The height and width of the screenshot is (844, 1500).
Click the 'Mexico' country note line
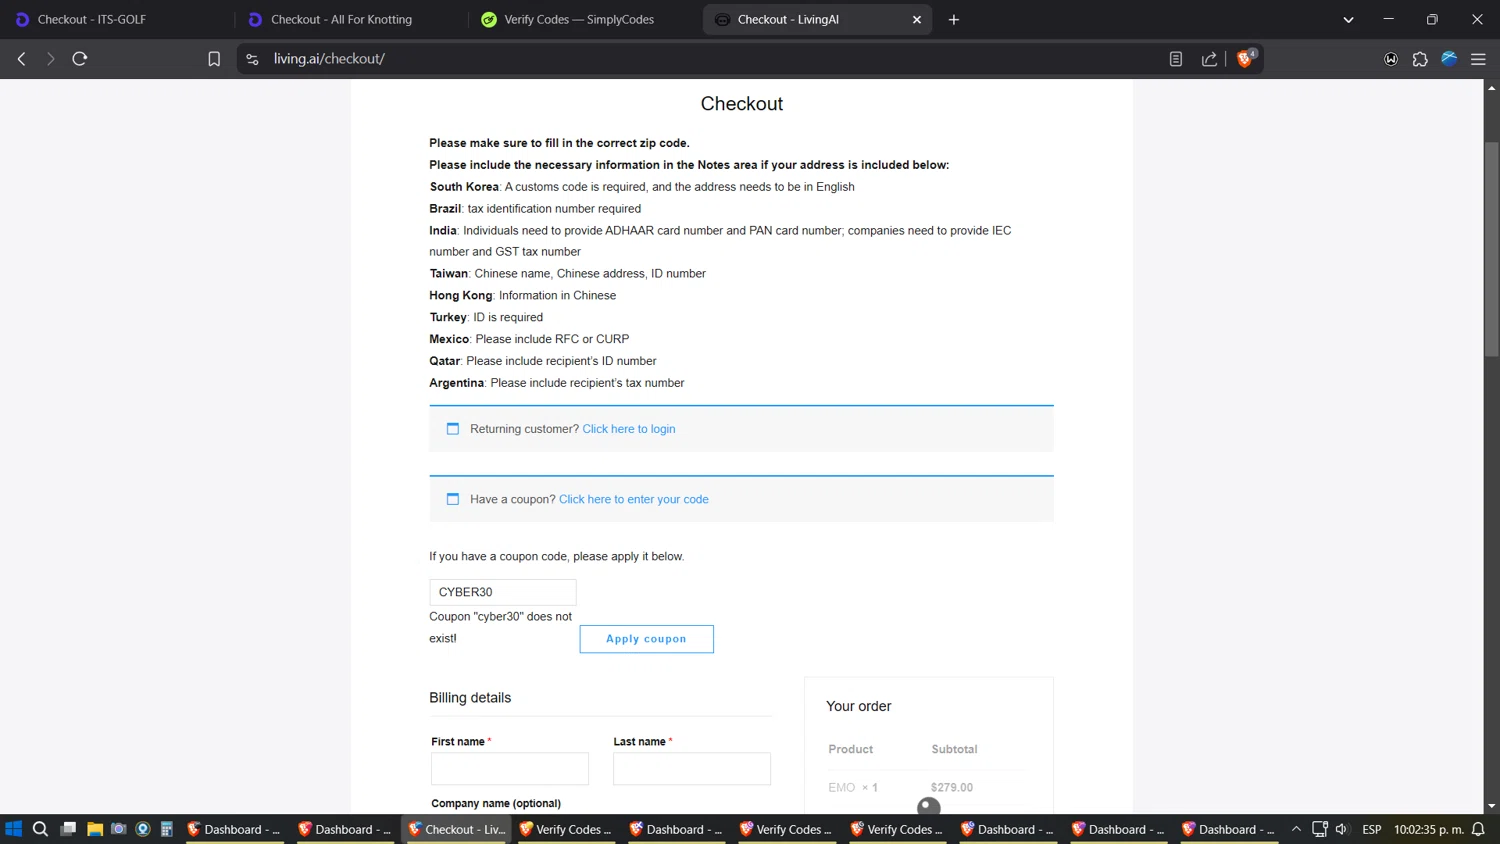(x=529, y=339)
